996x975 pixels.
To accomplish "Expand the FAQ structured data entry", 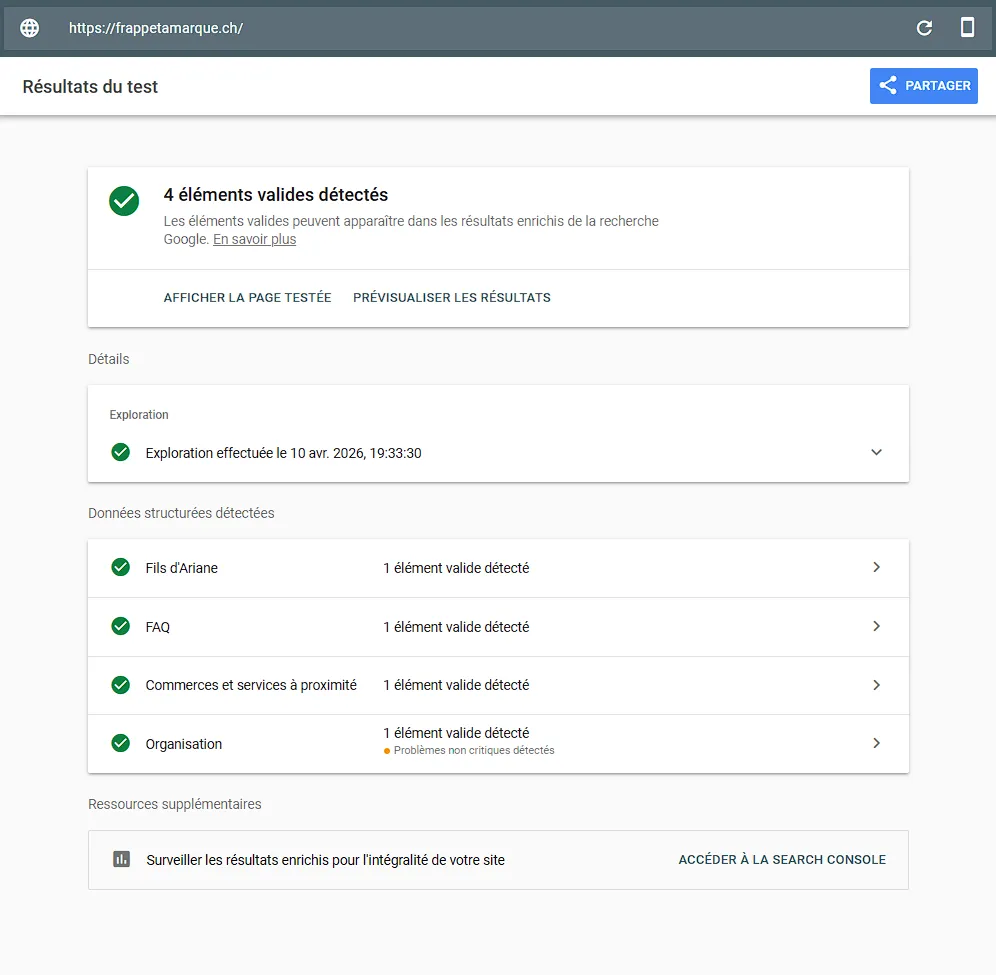I will [x=877, y=626].
